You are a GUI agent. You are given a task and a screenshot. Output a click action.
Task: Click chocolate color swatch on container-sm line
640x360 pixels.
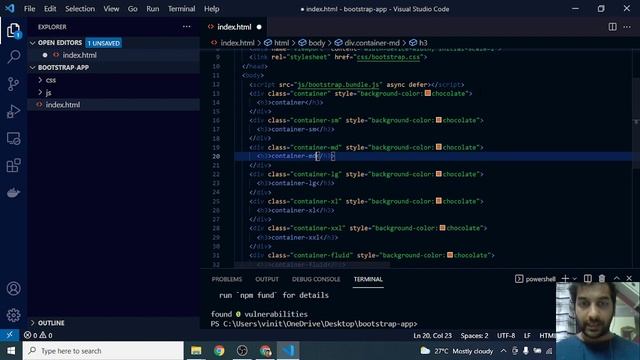point(438,120)
